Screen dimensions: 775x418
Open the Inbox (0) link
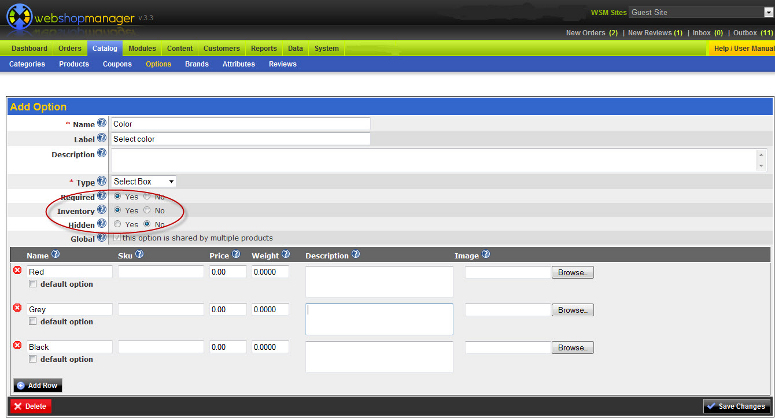pyautogui.click(x=707, y=33)
